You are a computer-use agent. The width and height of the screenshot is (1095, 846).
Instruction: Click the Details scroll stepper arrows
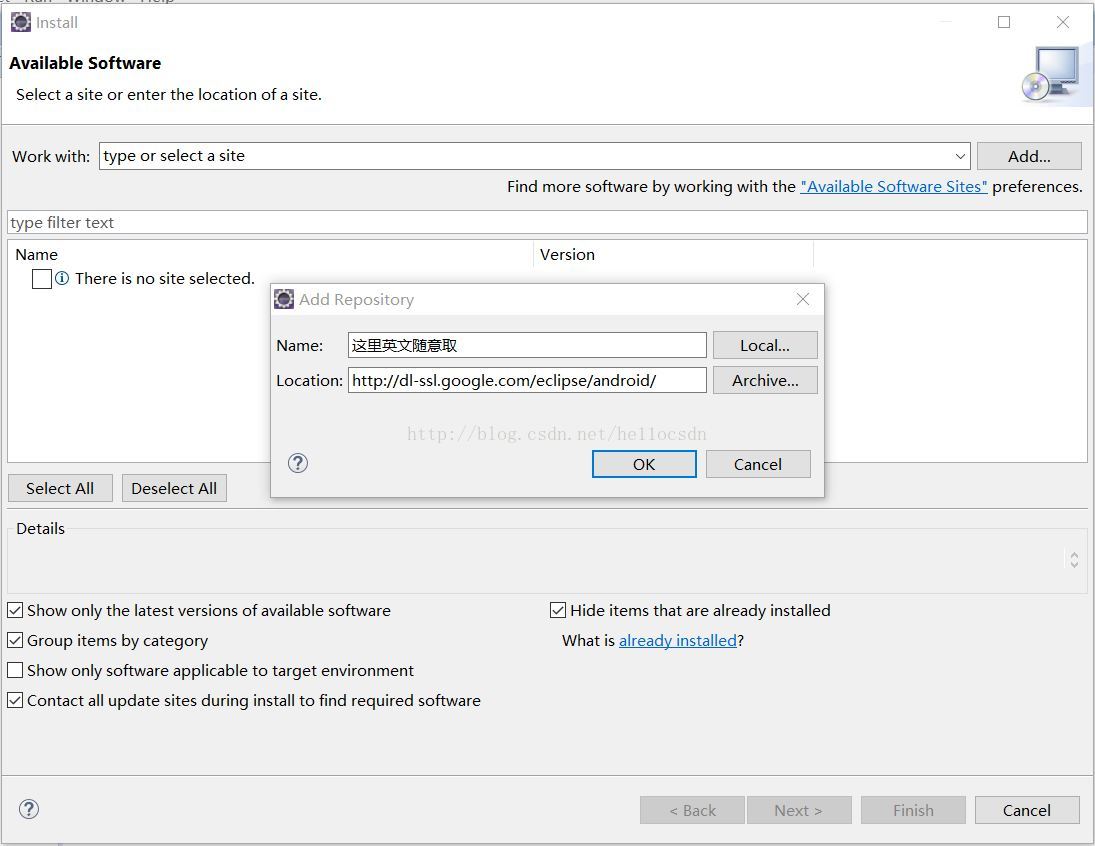1074,560
